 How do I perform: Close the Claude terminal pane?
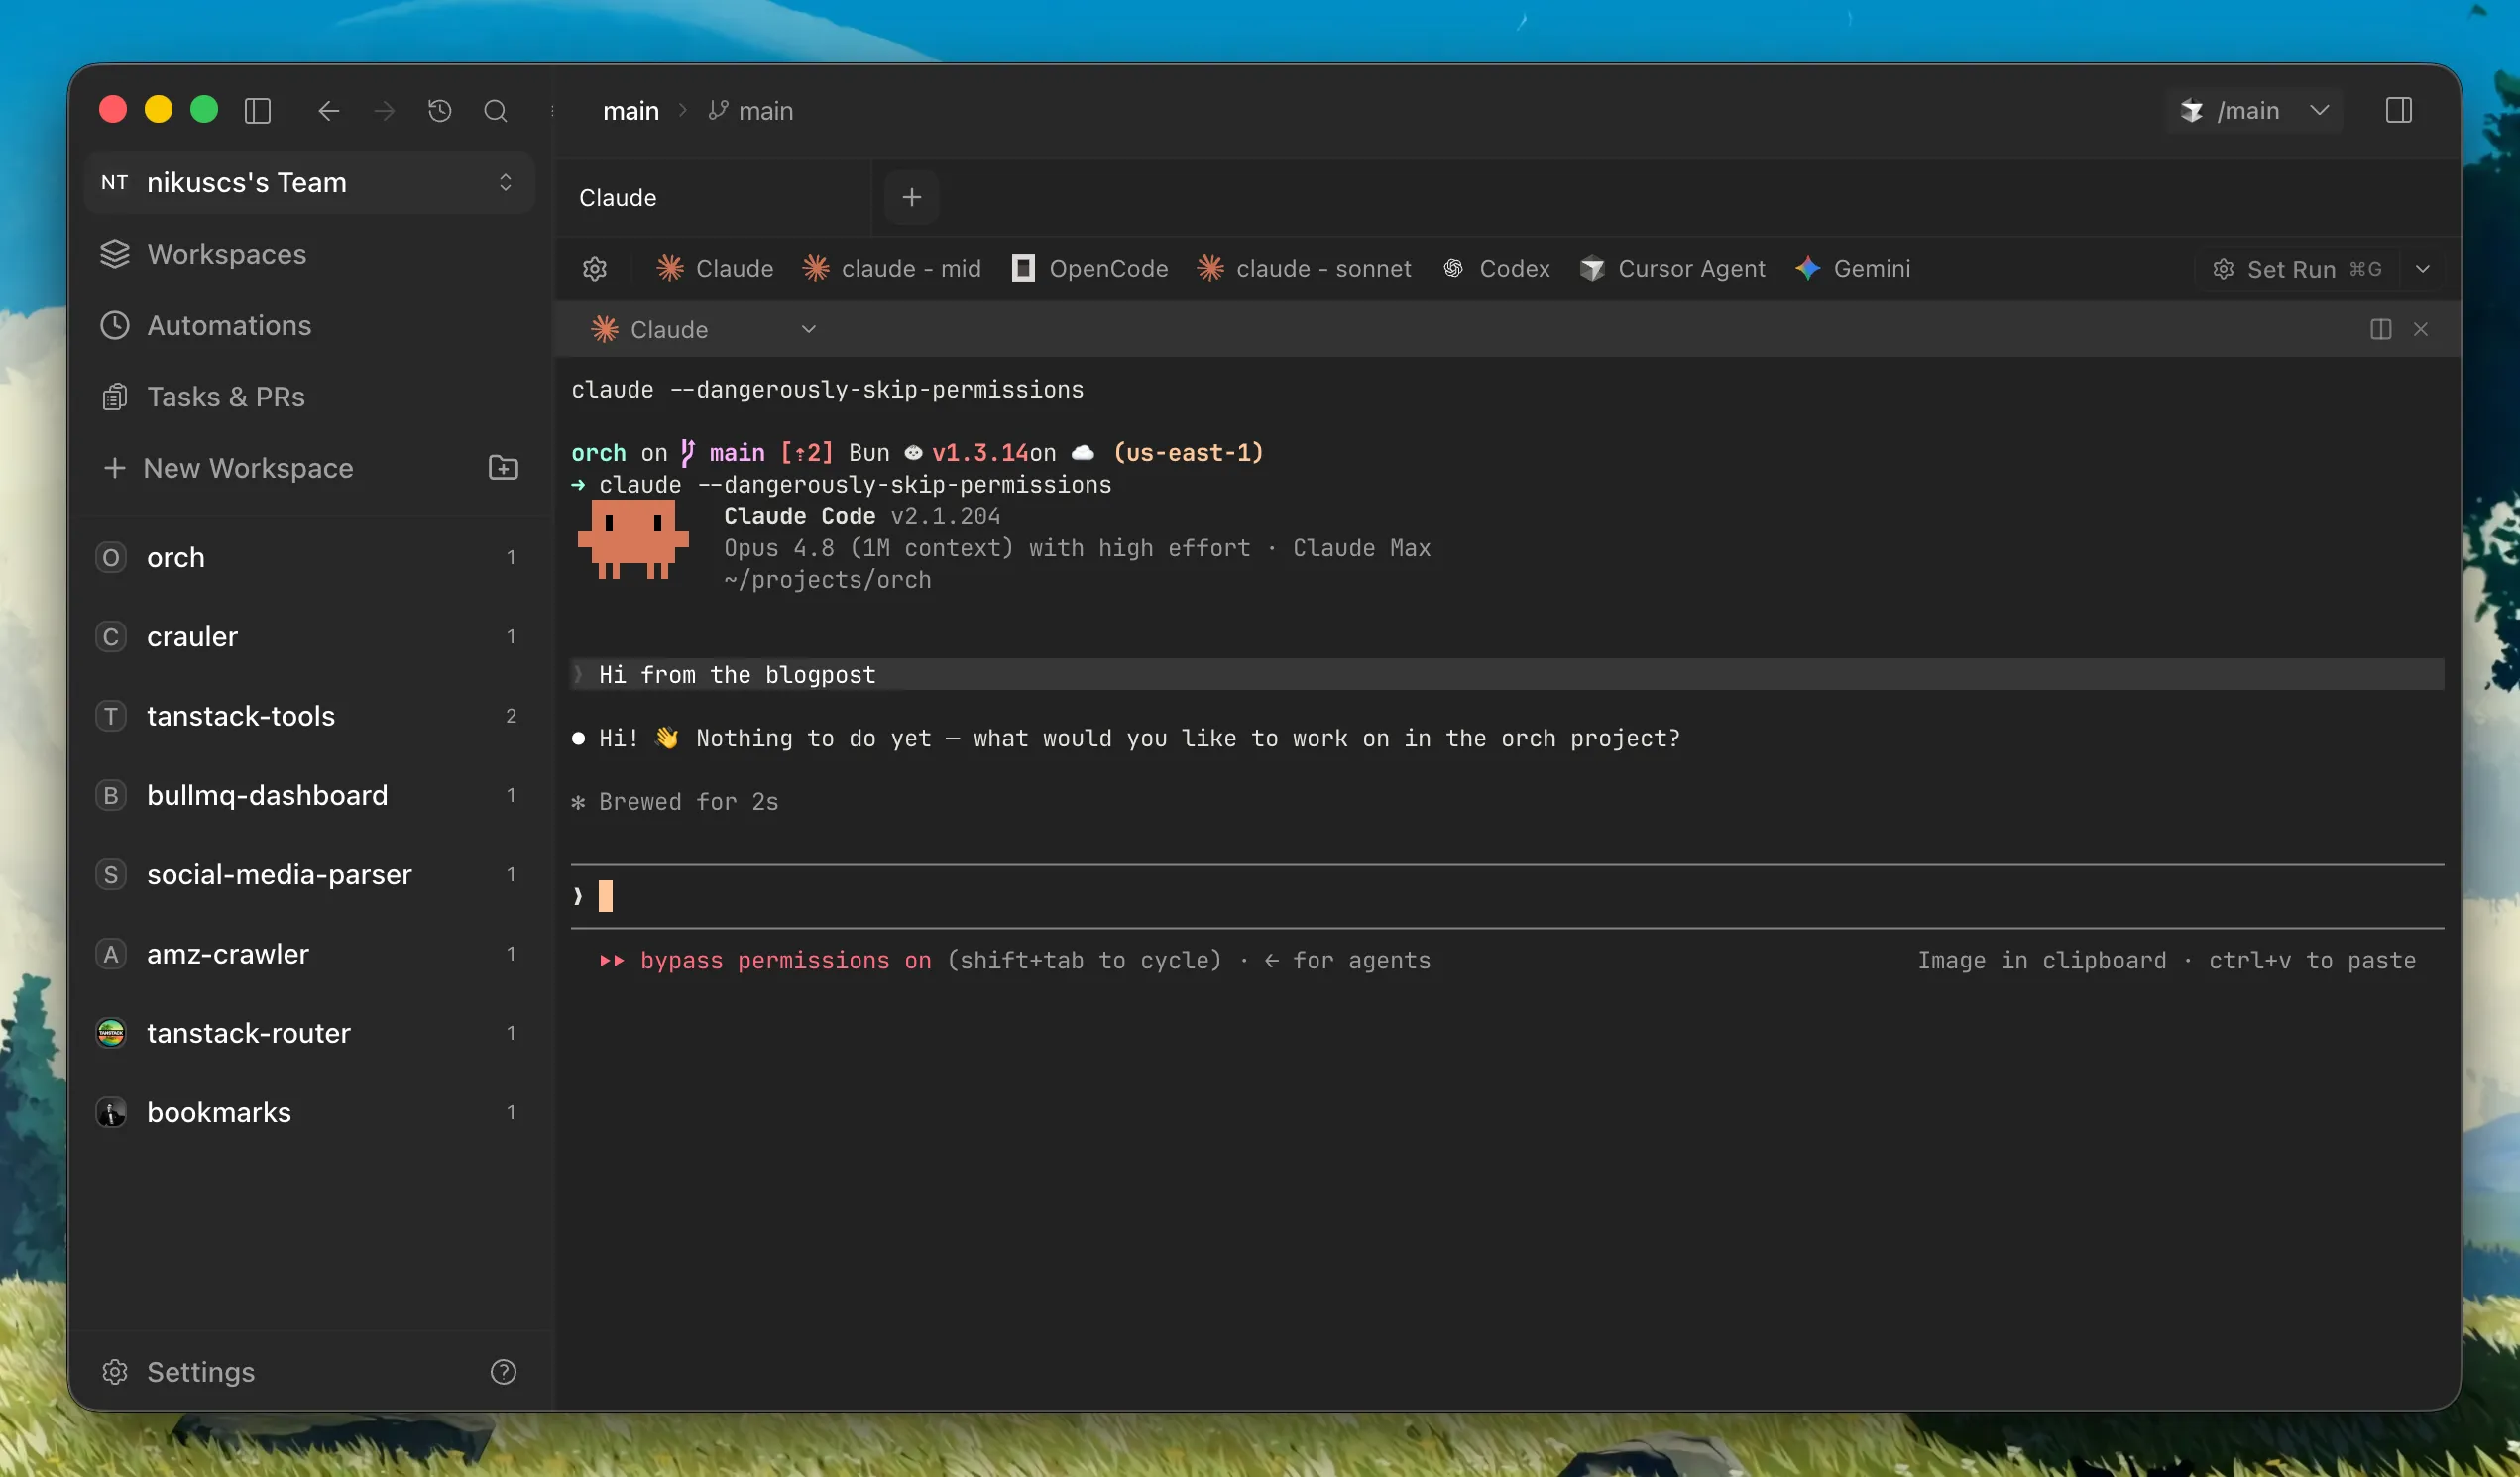(2421, 329)
